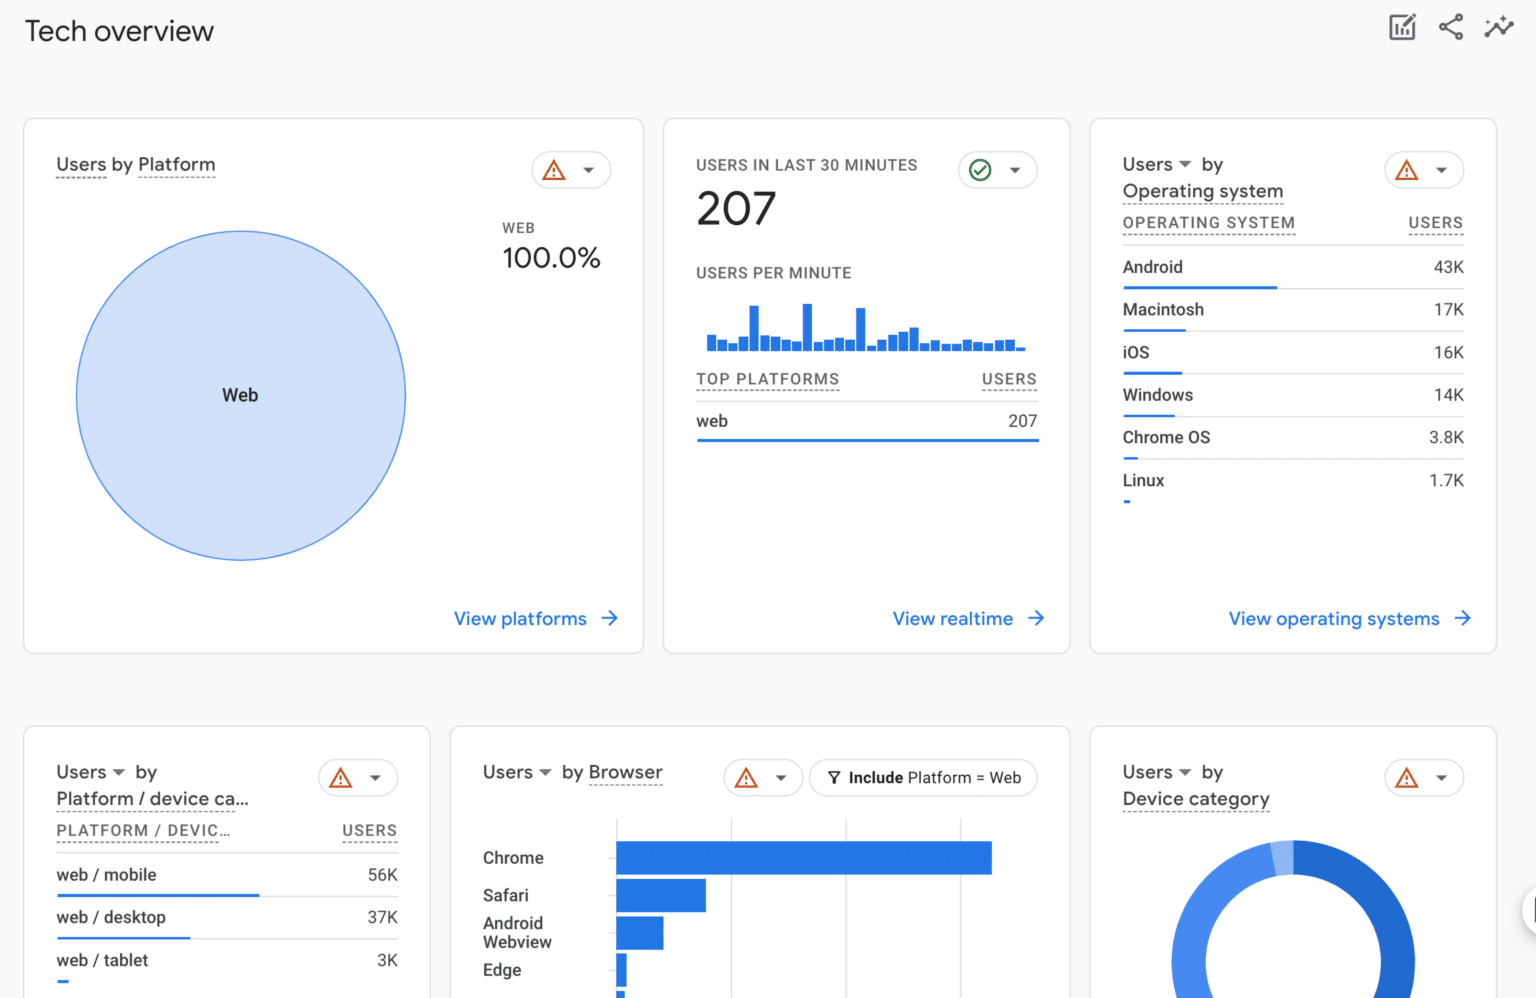Image resolution: width=1536 pixels, height=998 pixels.
Task: Click the View operating systems link
Action: [x=1333, y=618]
